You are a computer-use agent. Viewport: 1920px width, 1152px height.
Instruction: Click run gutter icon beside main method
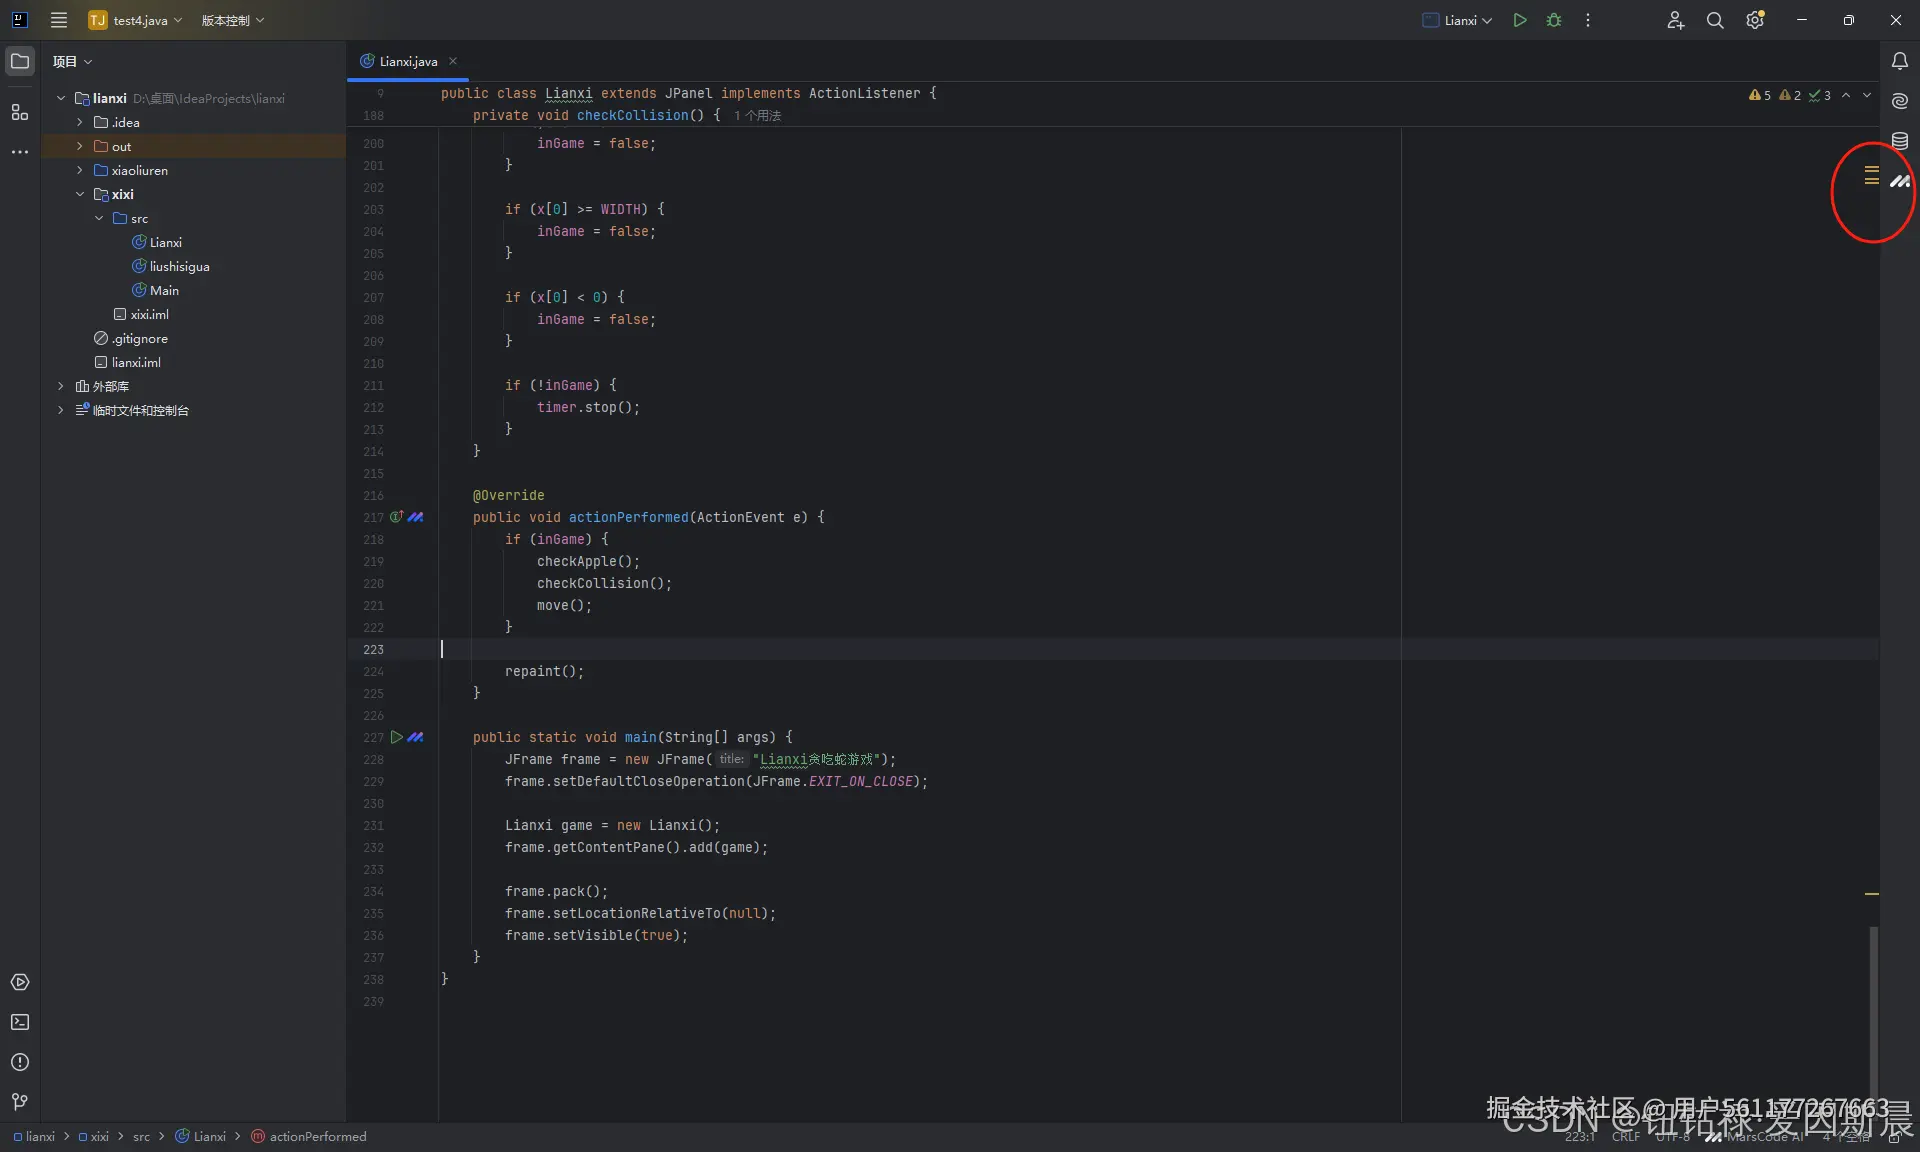397,737
